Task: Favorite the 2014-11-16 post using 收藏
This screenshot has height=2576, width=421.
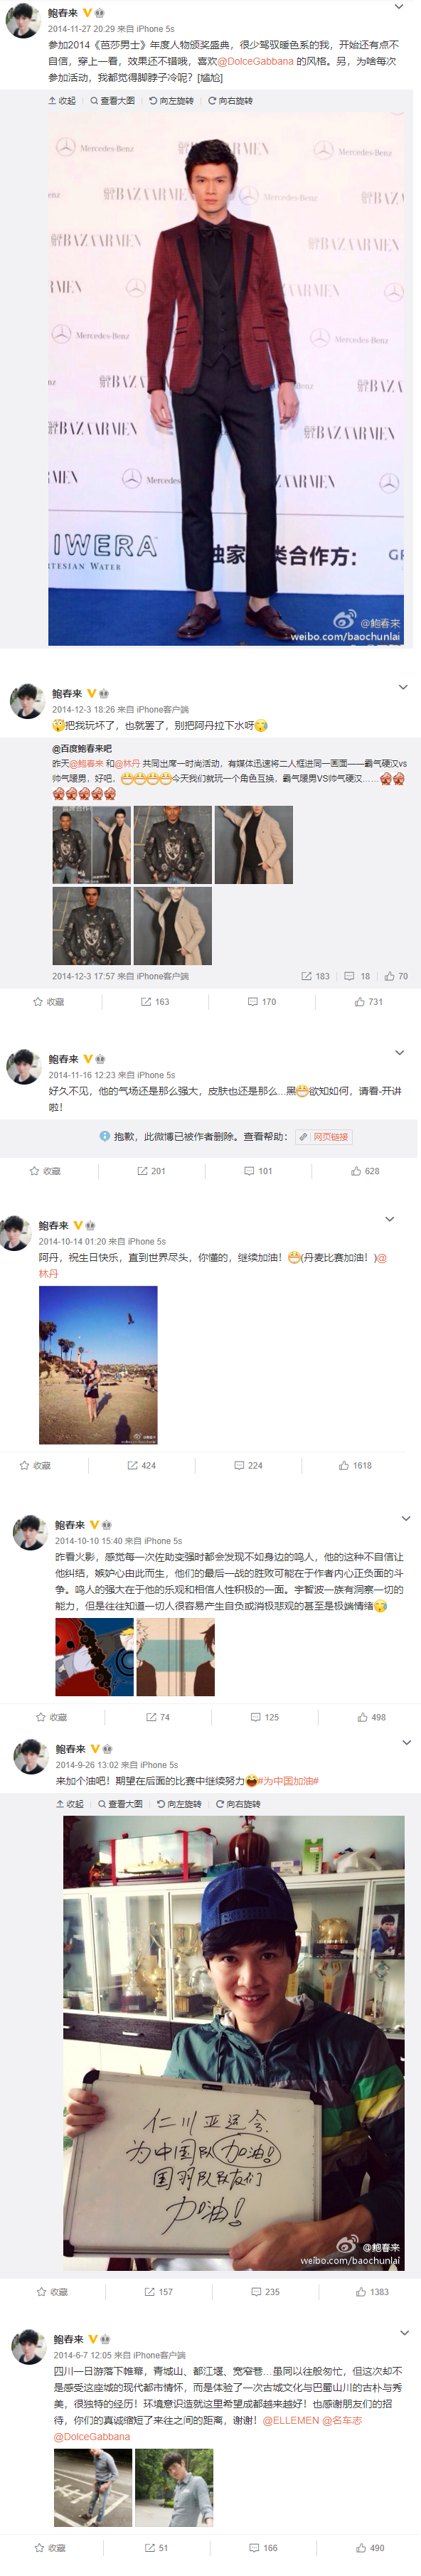Action: click(x=45, y=1170)
